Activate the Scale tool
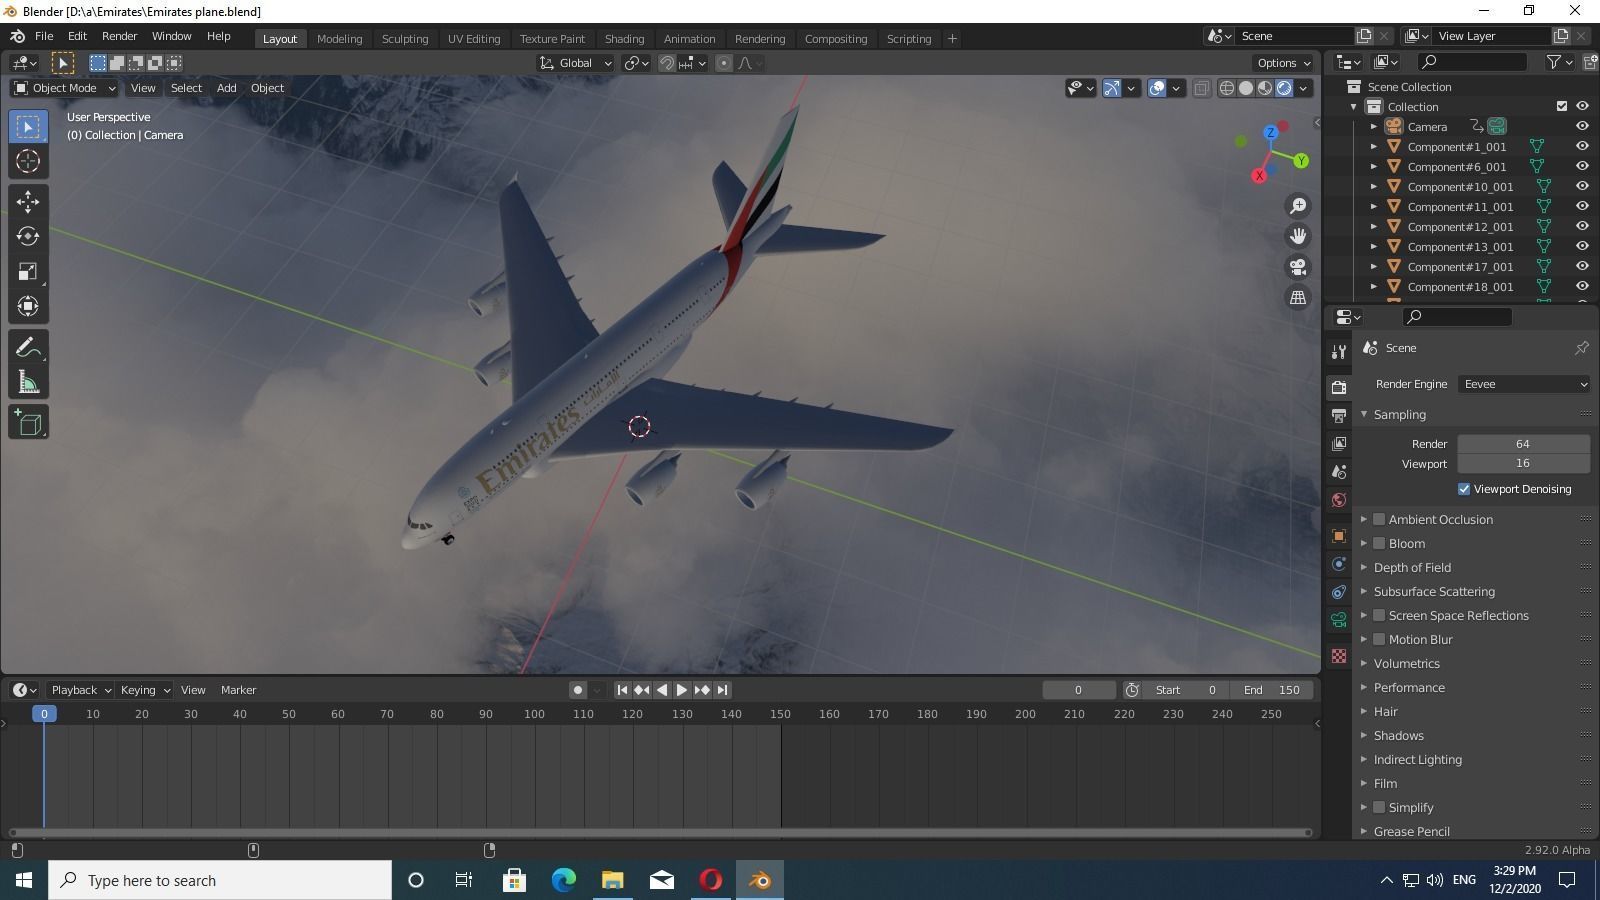 click(x=28, y=272)
